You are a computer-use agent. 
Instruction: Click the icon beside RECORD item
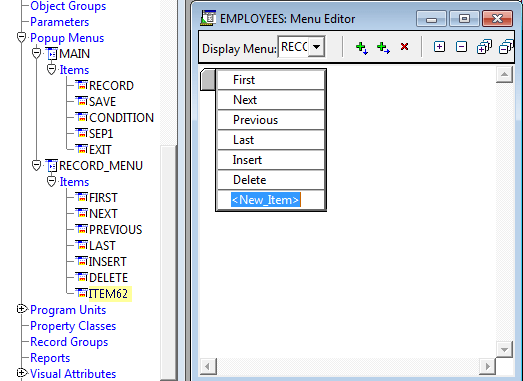click(81, 85)
